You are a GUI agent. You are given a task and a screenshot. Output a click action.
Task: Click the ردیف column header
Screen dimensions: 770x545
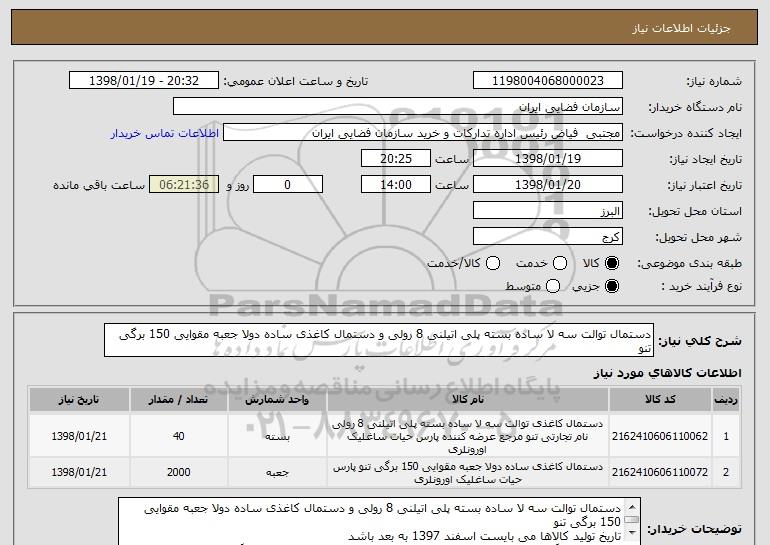click(x=726, y=400)
